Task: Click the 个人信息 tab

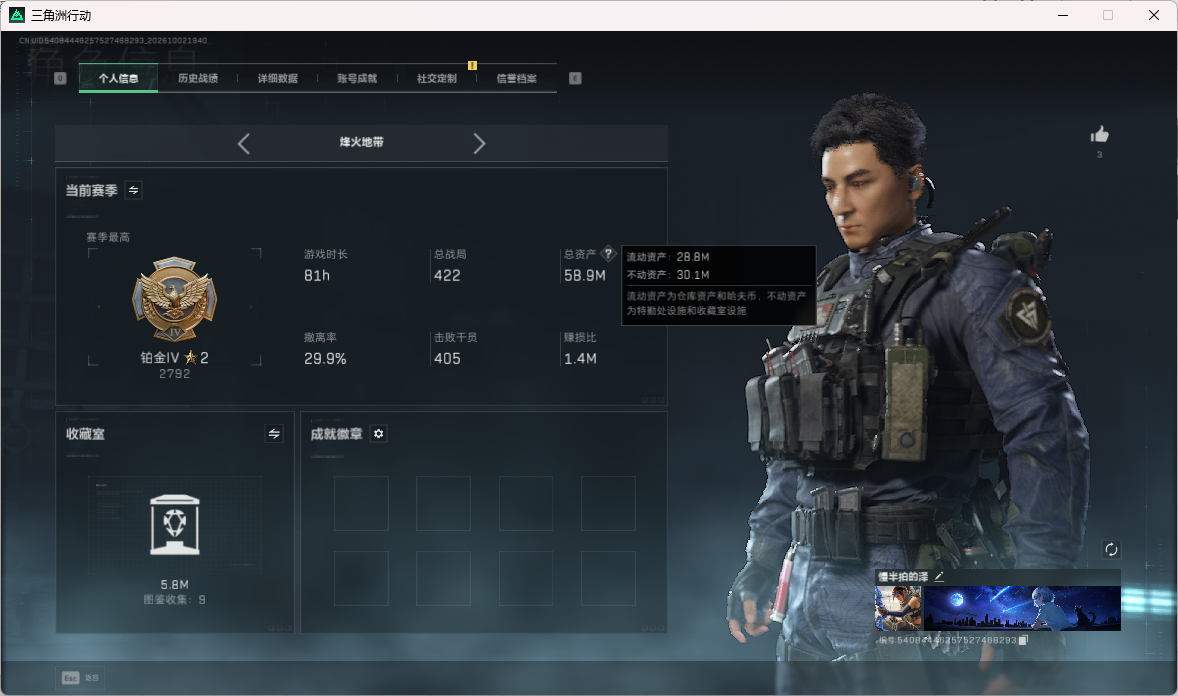Action: tap(118, 78)
